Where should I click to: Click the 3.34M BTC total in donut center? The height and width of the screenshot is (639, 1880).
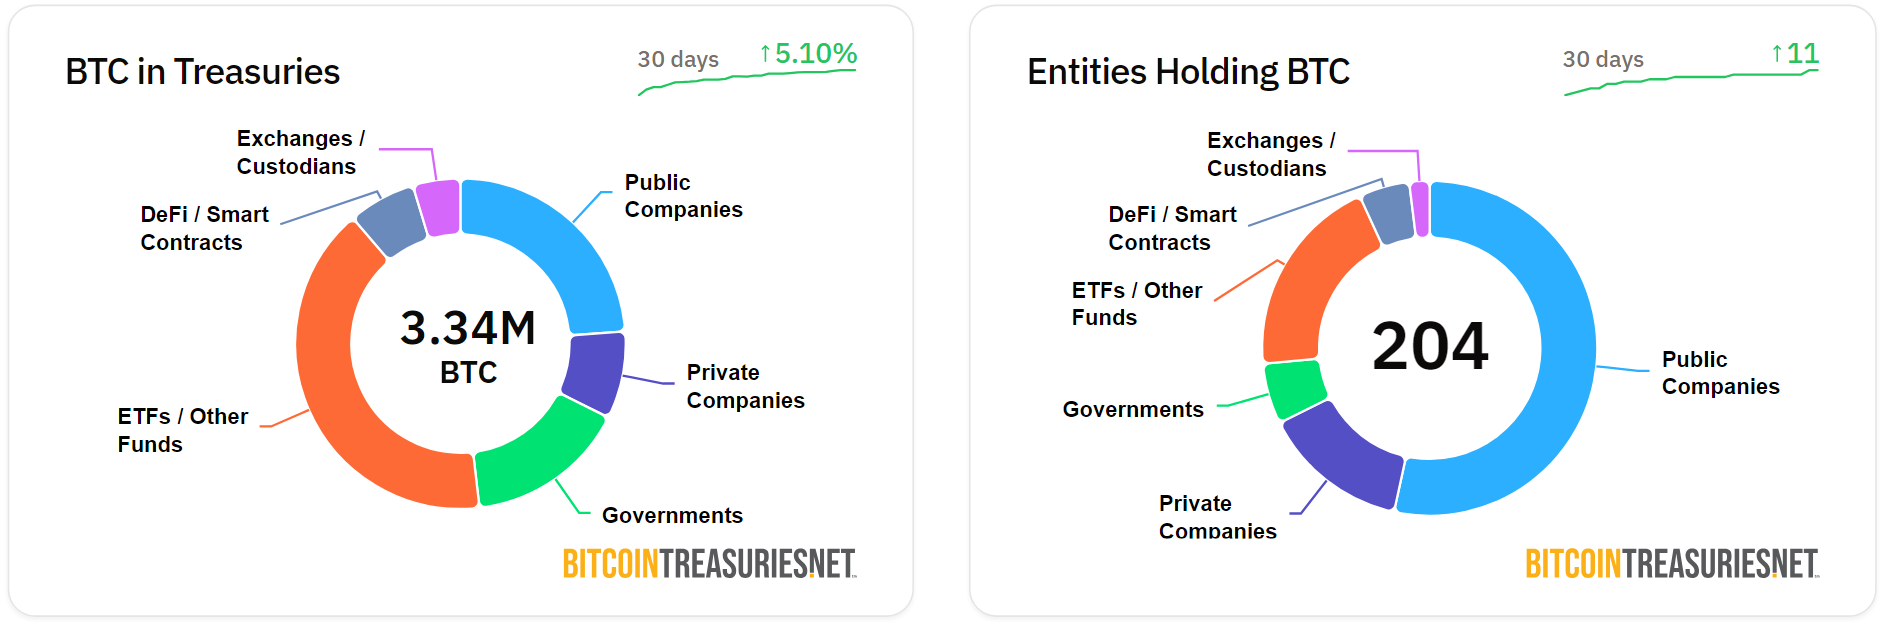(x=468, y=345)
